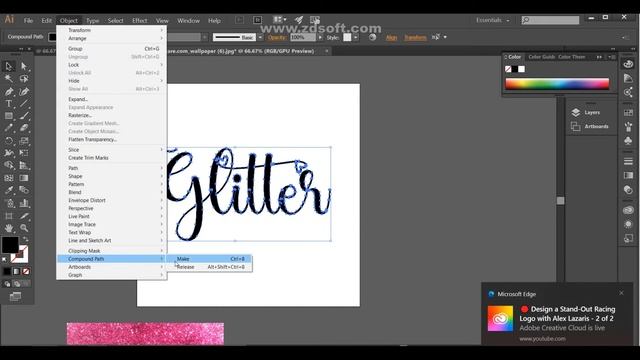640x360 pixels.
Task: Choose Expand... in Object menu
Action: [111, 99]
